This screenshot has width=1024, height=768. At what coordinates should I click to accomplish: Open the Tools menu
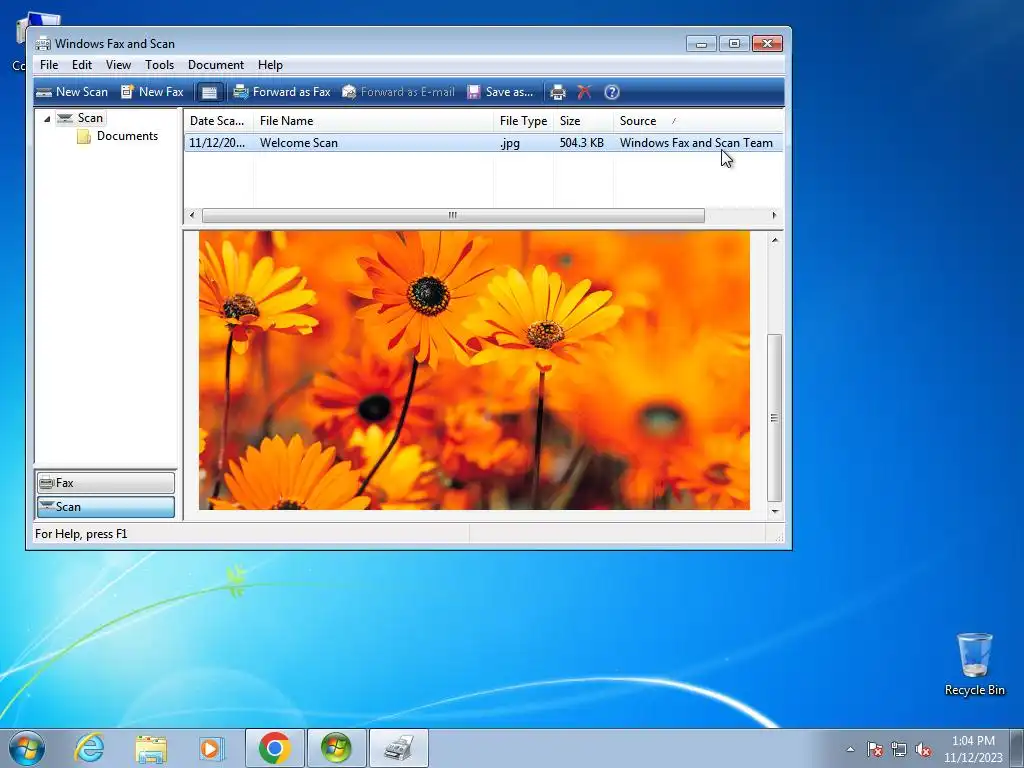[x=159, y=65]
